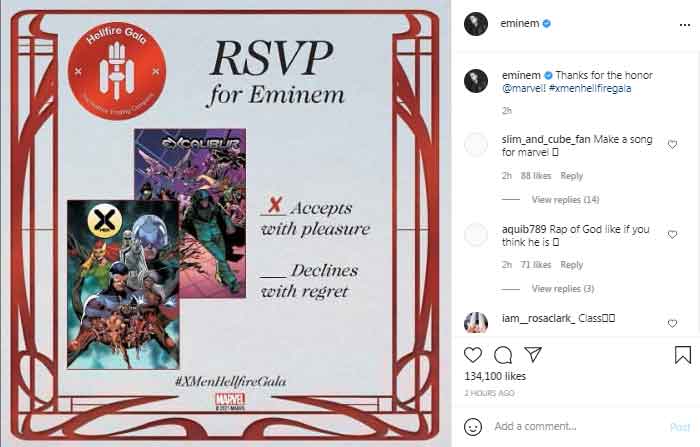Open the #xmenhellfiregala hashtag
Viewport: 700px width, 447px height.
point(590,88)
